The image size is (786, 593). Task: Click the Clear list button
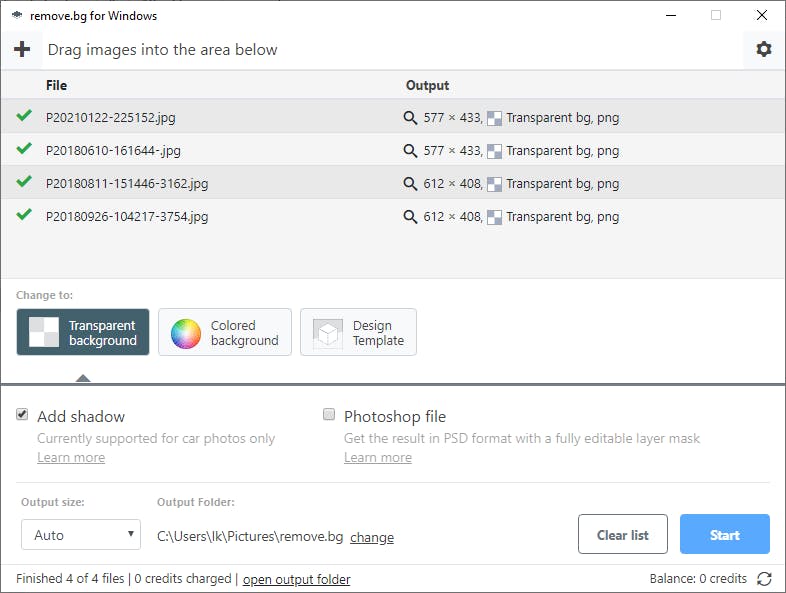click(x=623, y=535)
